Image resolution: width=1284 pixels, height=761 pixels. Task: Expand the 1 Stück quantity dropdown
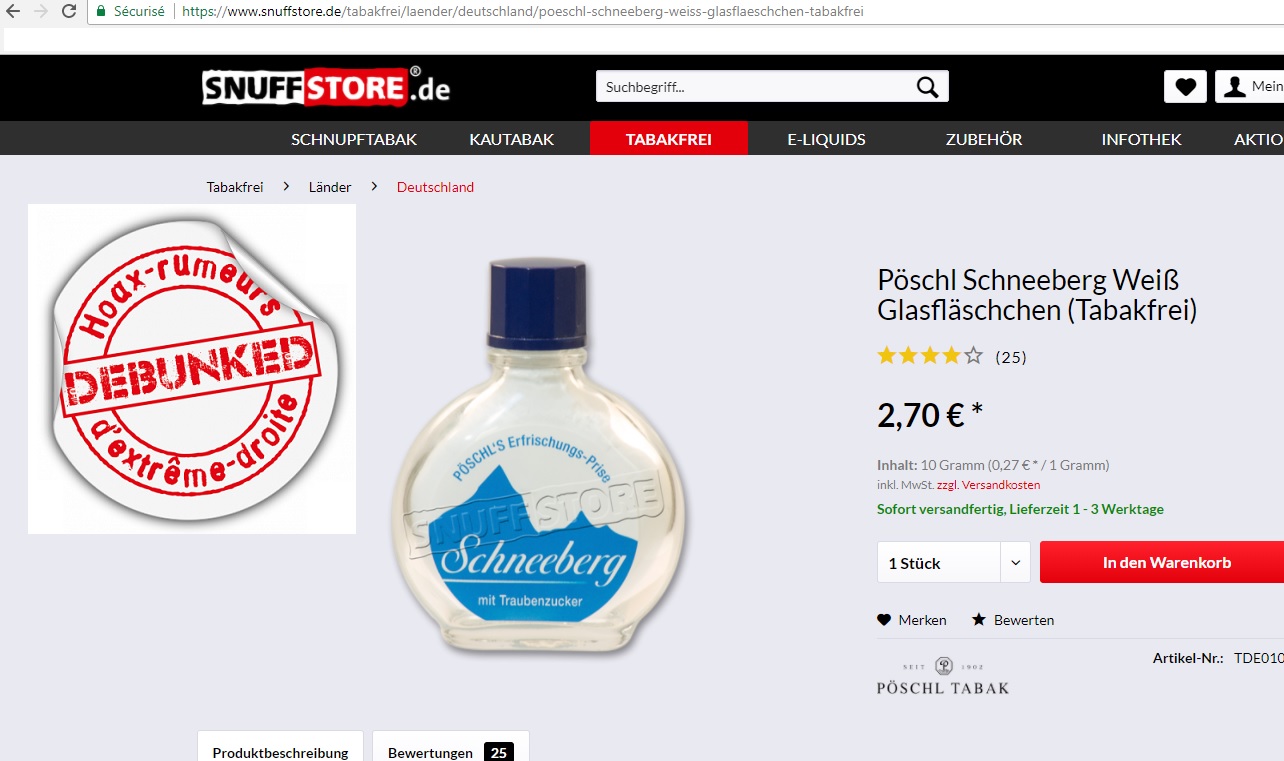point(953,562)
